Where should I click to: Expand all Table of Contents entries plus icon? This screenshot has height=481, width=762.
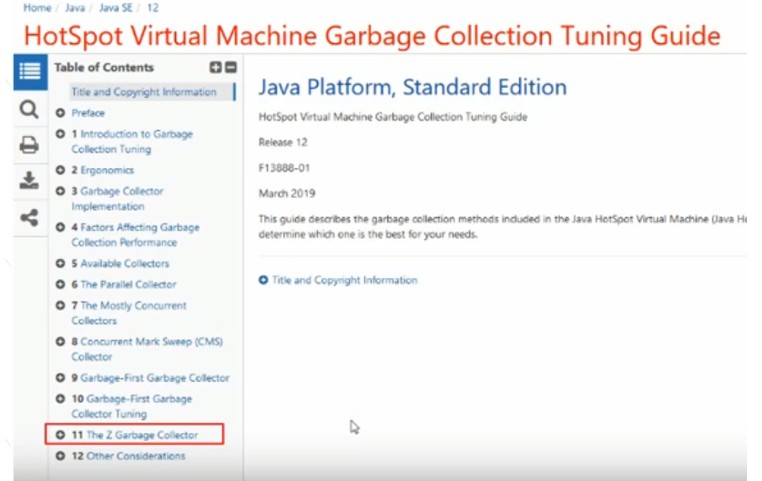click(215, 68)
